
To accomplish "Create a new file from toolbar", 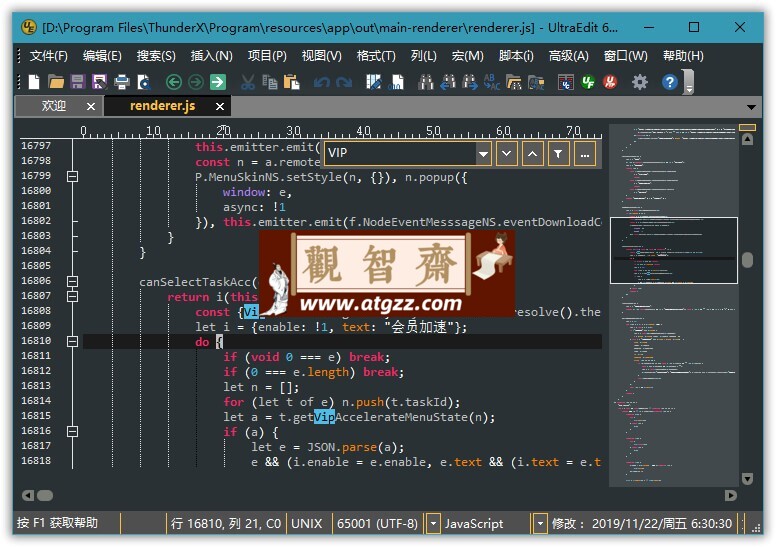I will point(34,82).
